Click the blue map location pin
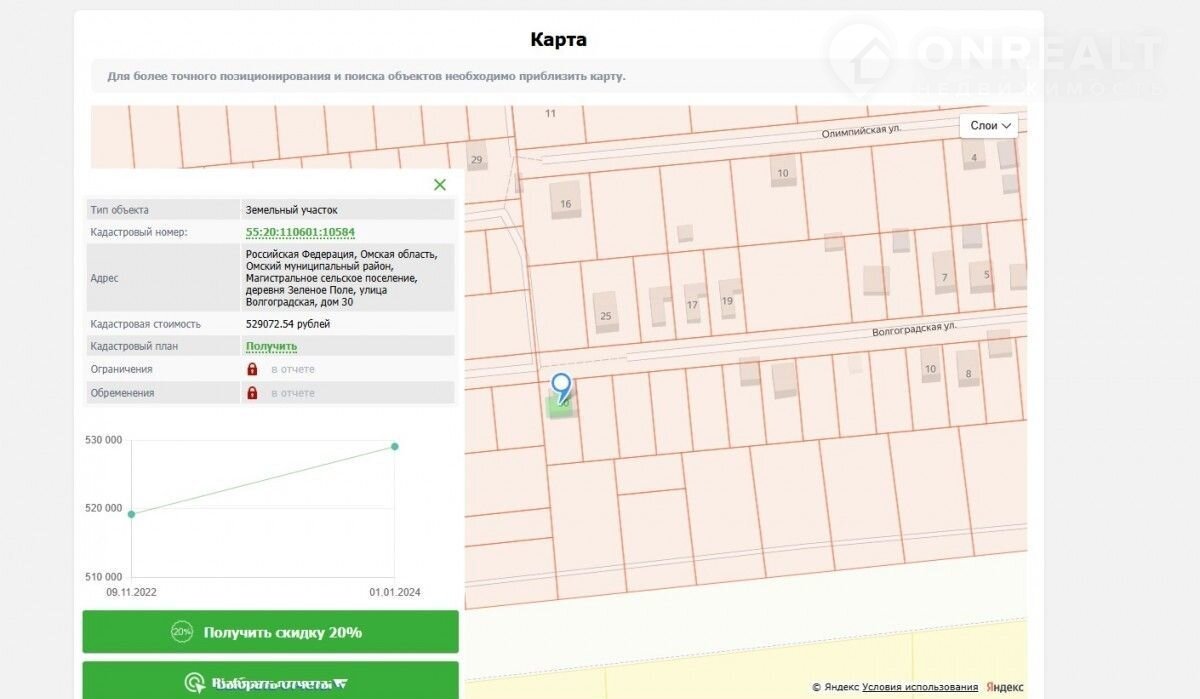This screenshot has width=1200, height=699. (x=562, y=386)
